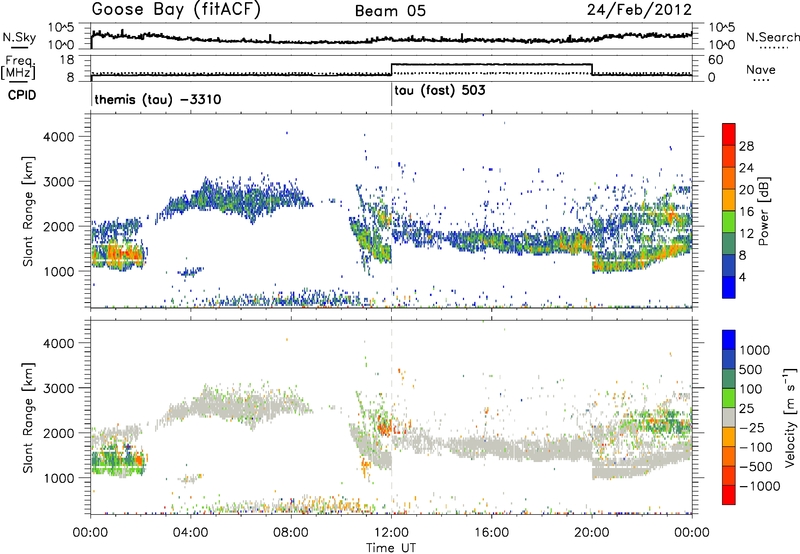
Task: Click the '12:00' time axis tick label
Action: [391, 533]
